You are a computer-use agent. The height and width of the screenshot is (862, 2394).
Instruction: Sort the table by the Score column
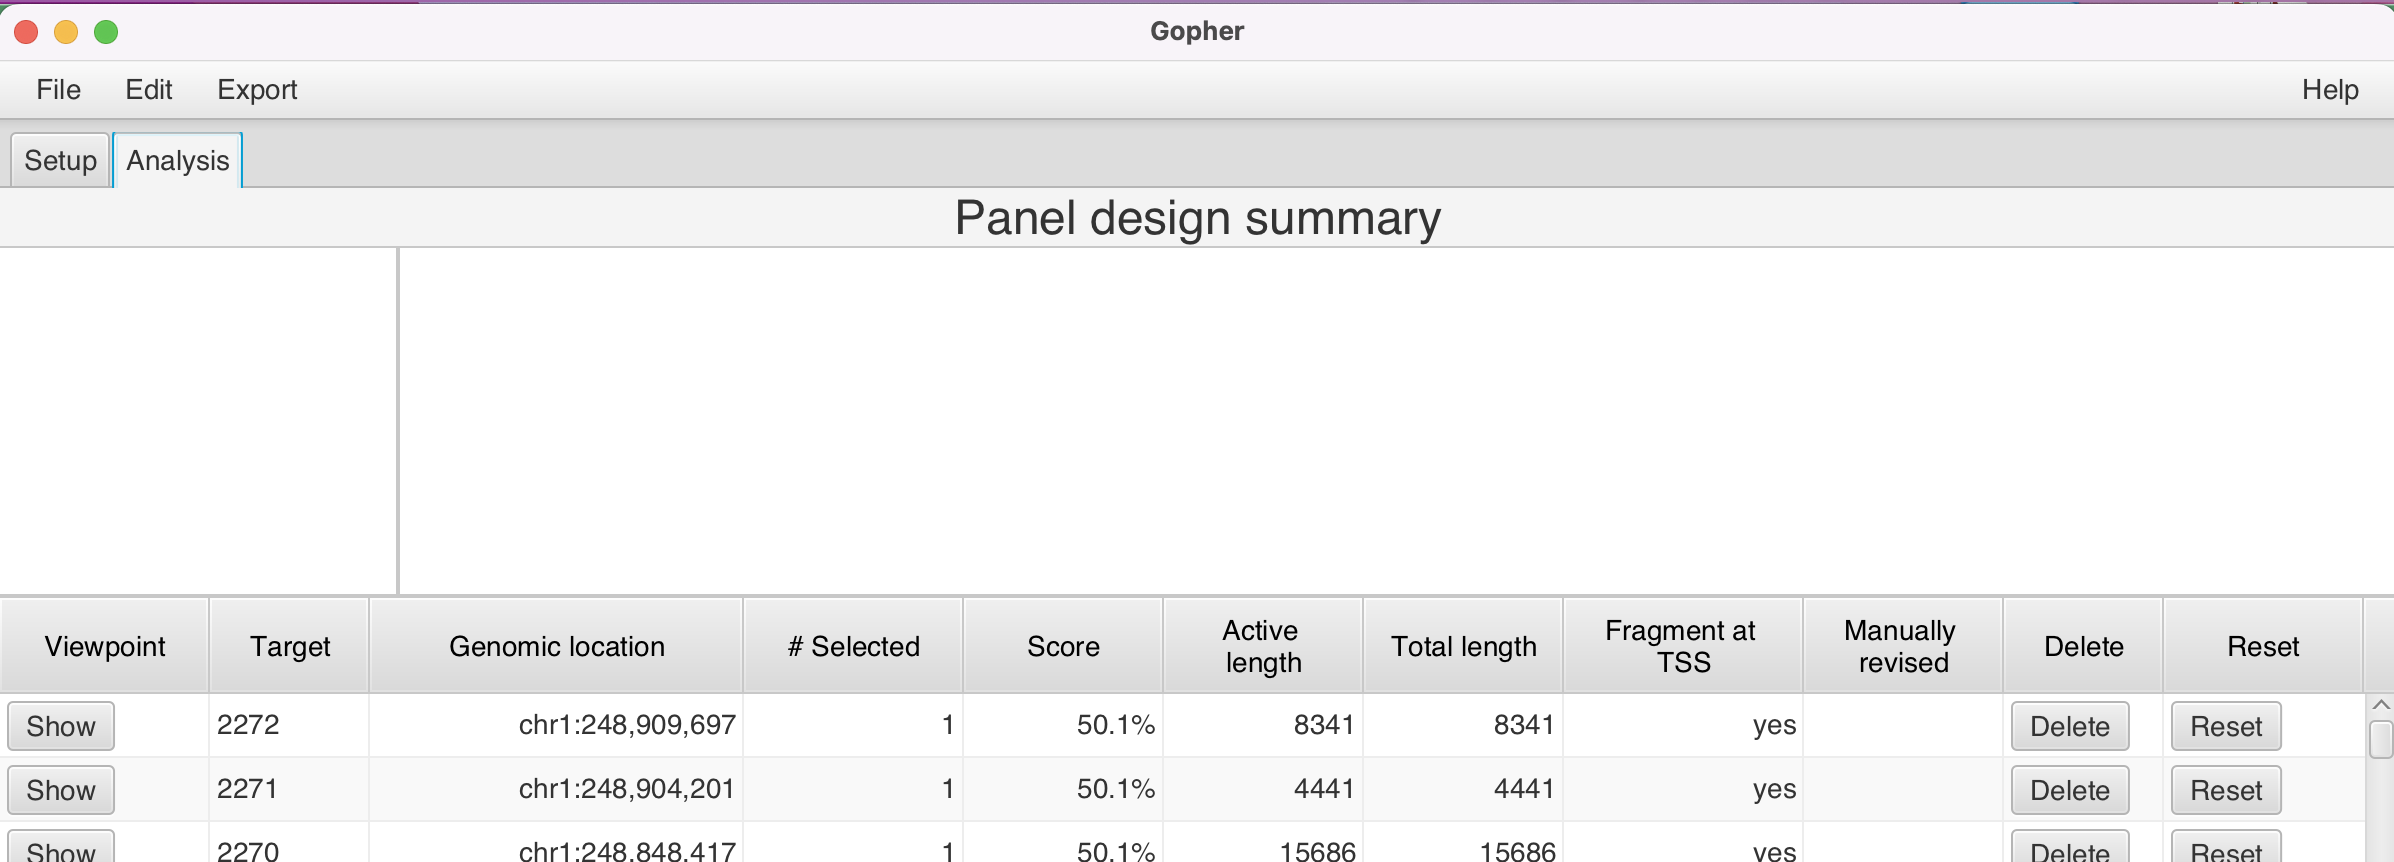(1062, 645)
